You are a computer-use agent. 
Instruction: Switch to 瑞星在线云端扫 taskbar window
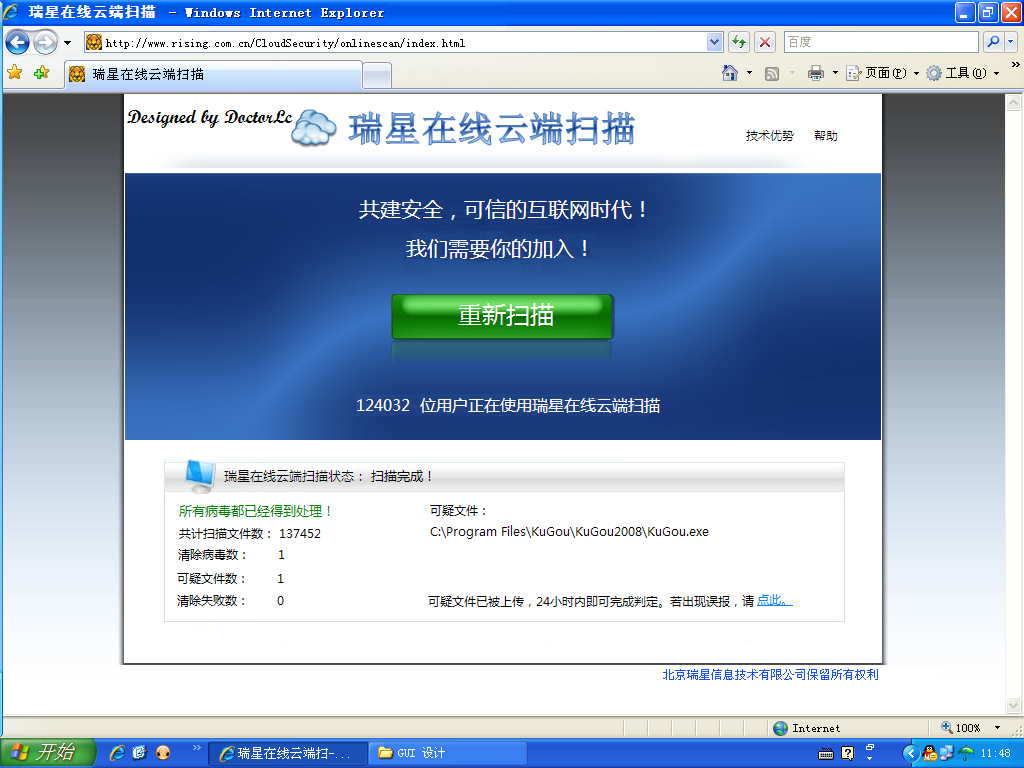[287, 753]
